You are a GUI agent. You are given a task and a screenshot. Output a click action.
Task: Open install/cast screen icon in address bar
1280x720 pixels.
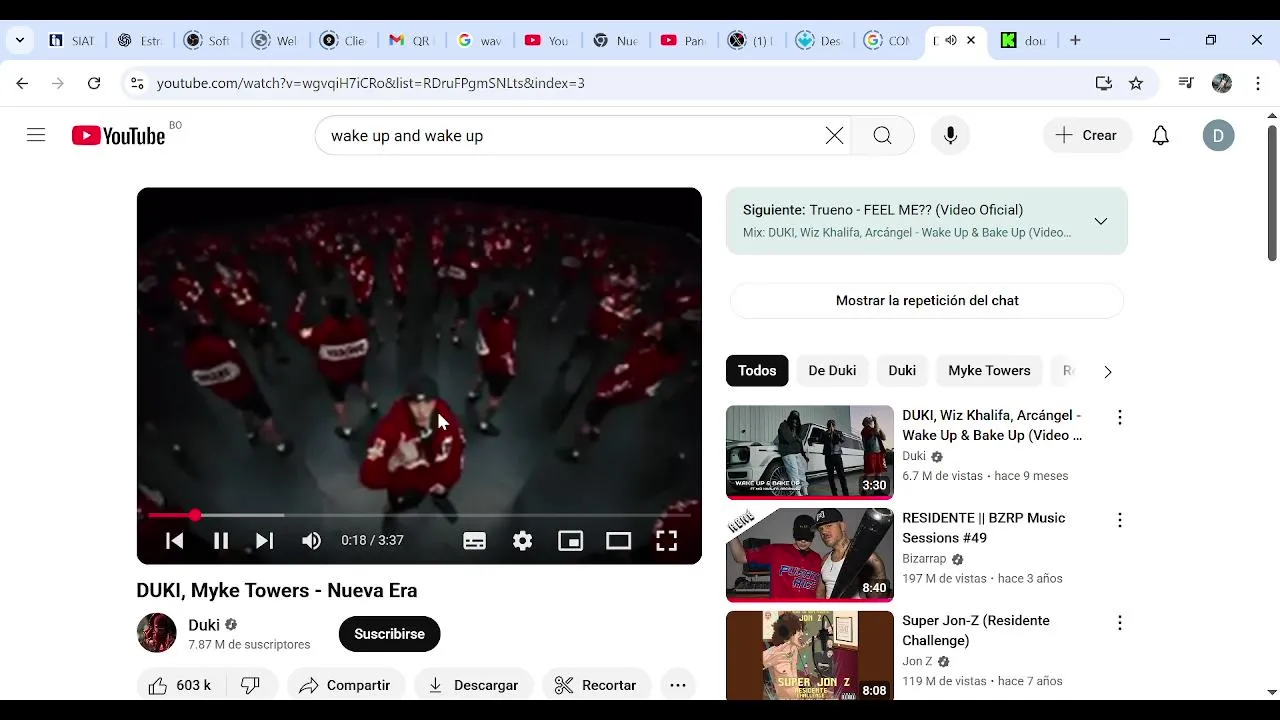click(1104, 83)
